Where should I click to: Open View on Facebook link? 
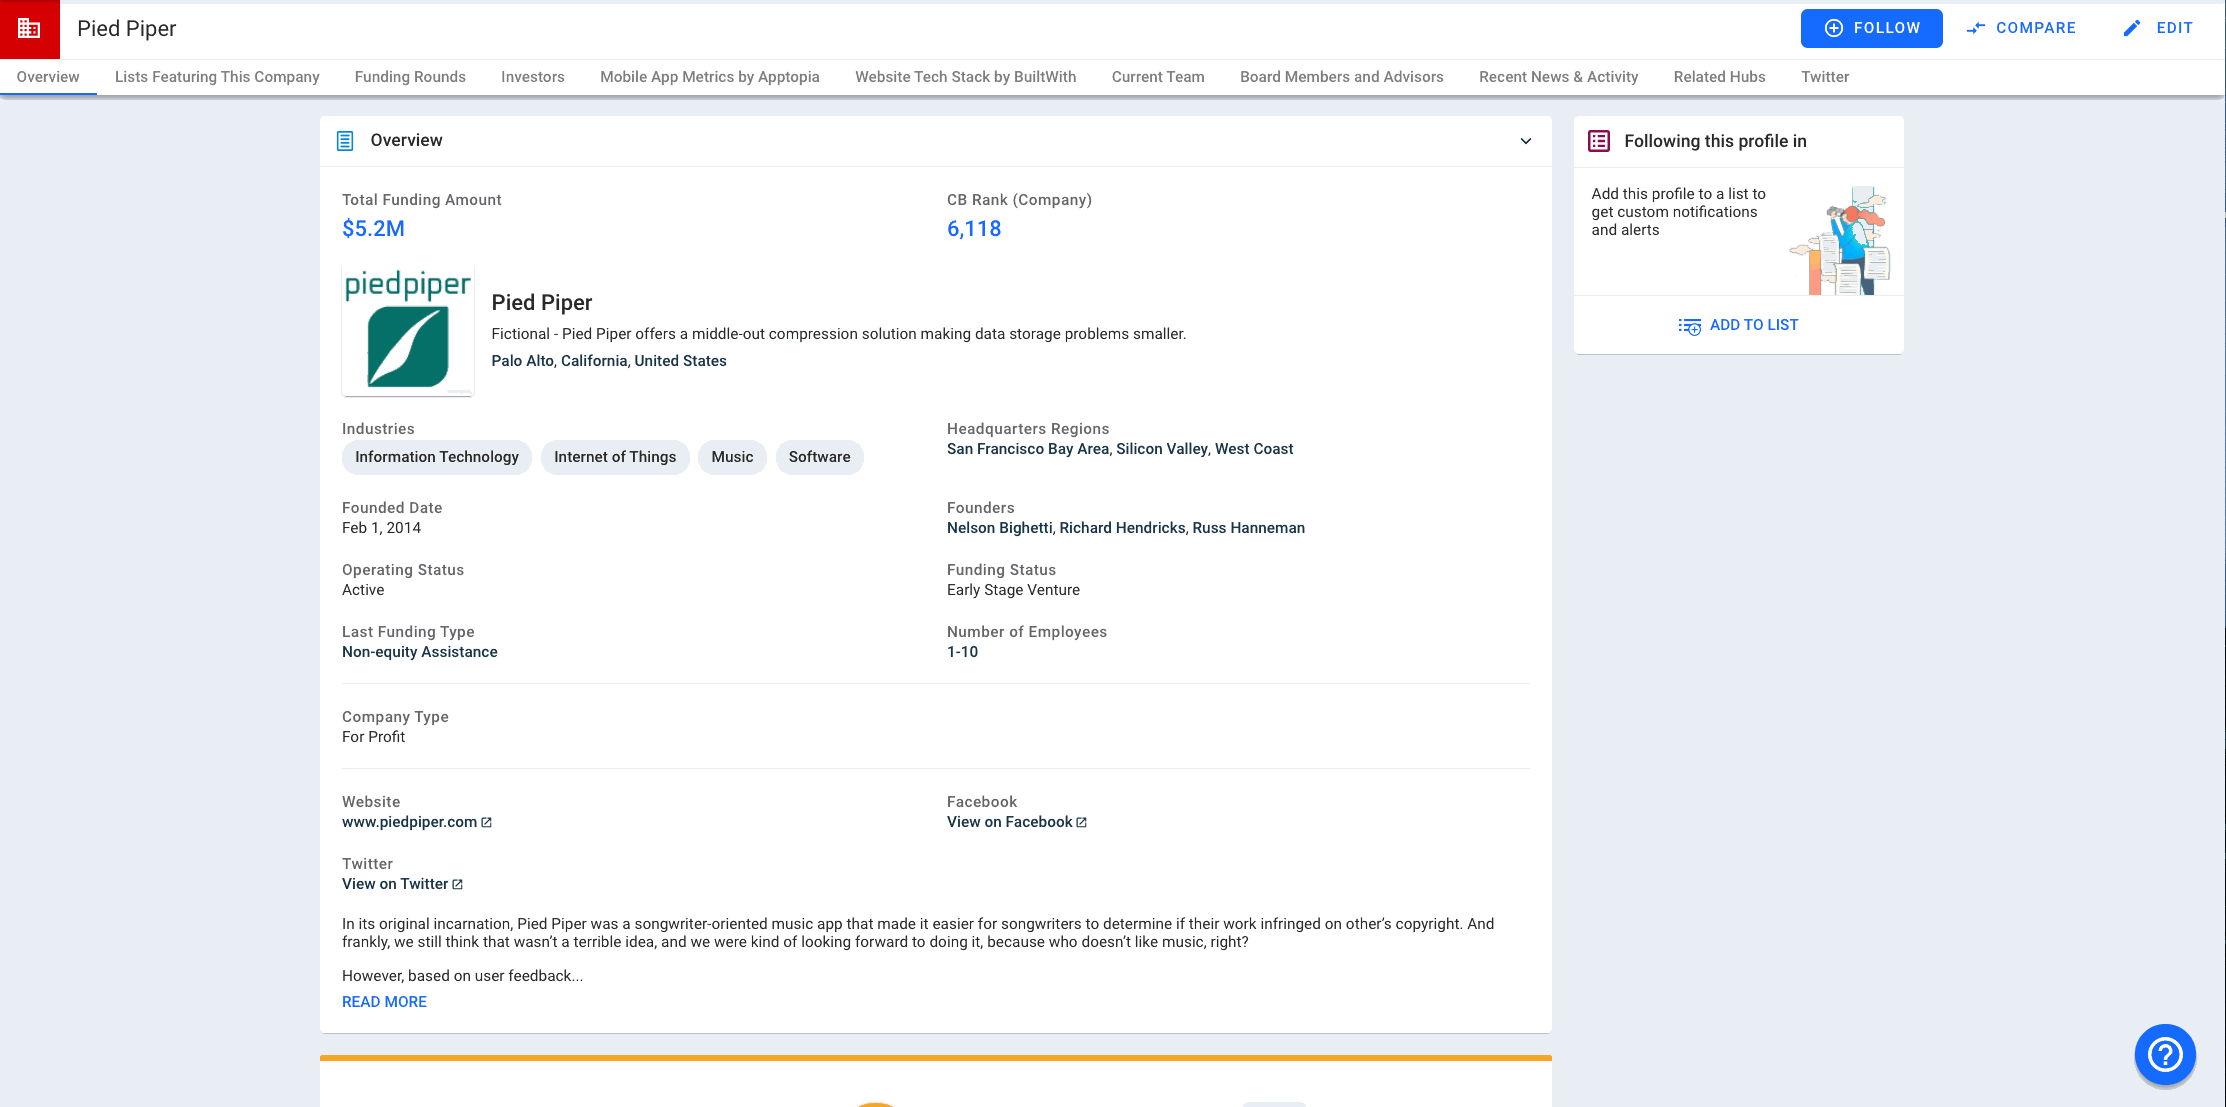[x=1010, y=822]
